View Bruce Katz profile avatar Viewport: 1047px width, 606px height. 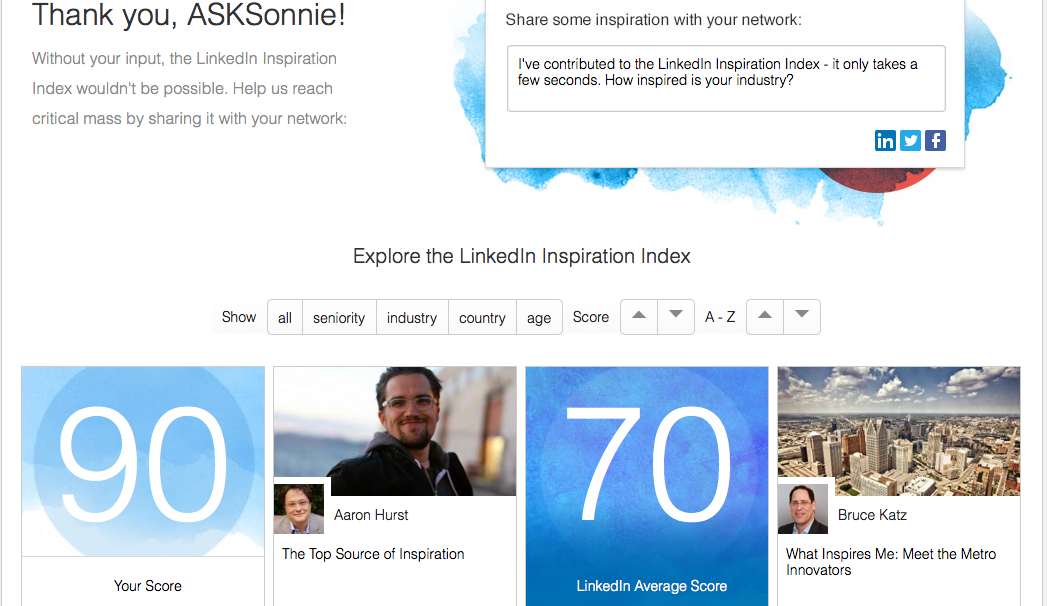point(803,509)
